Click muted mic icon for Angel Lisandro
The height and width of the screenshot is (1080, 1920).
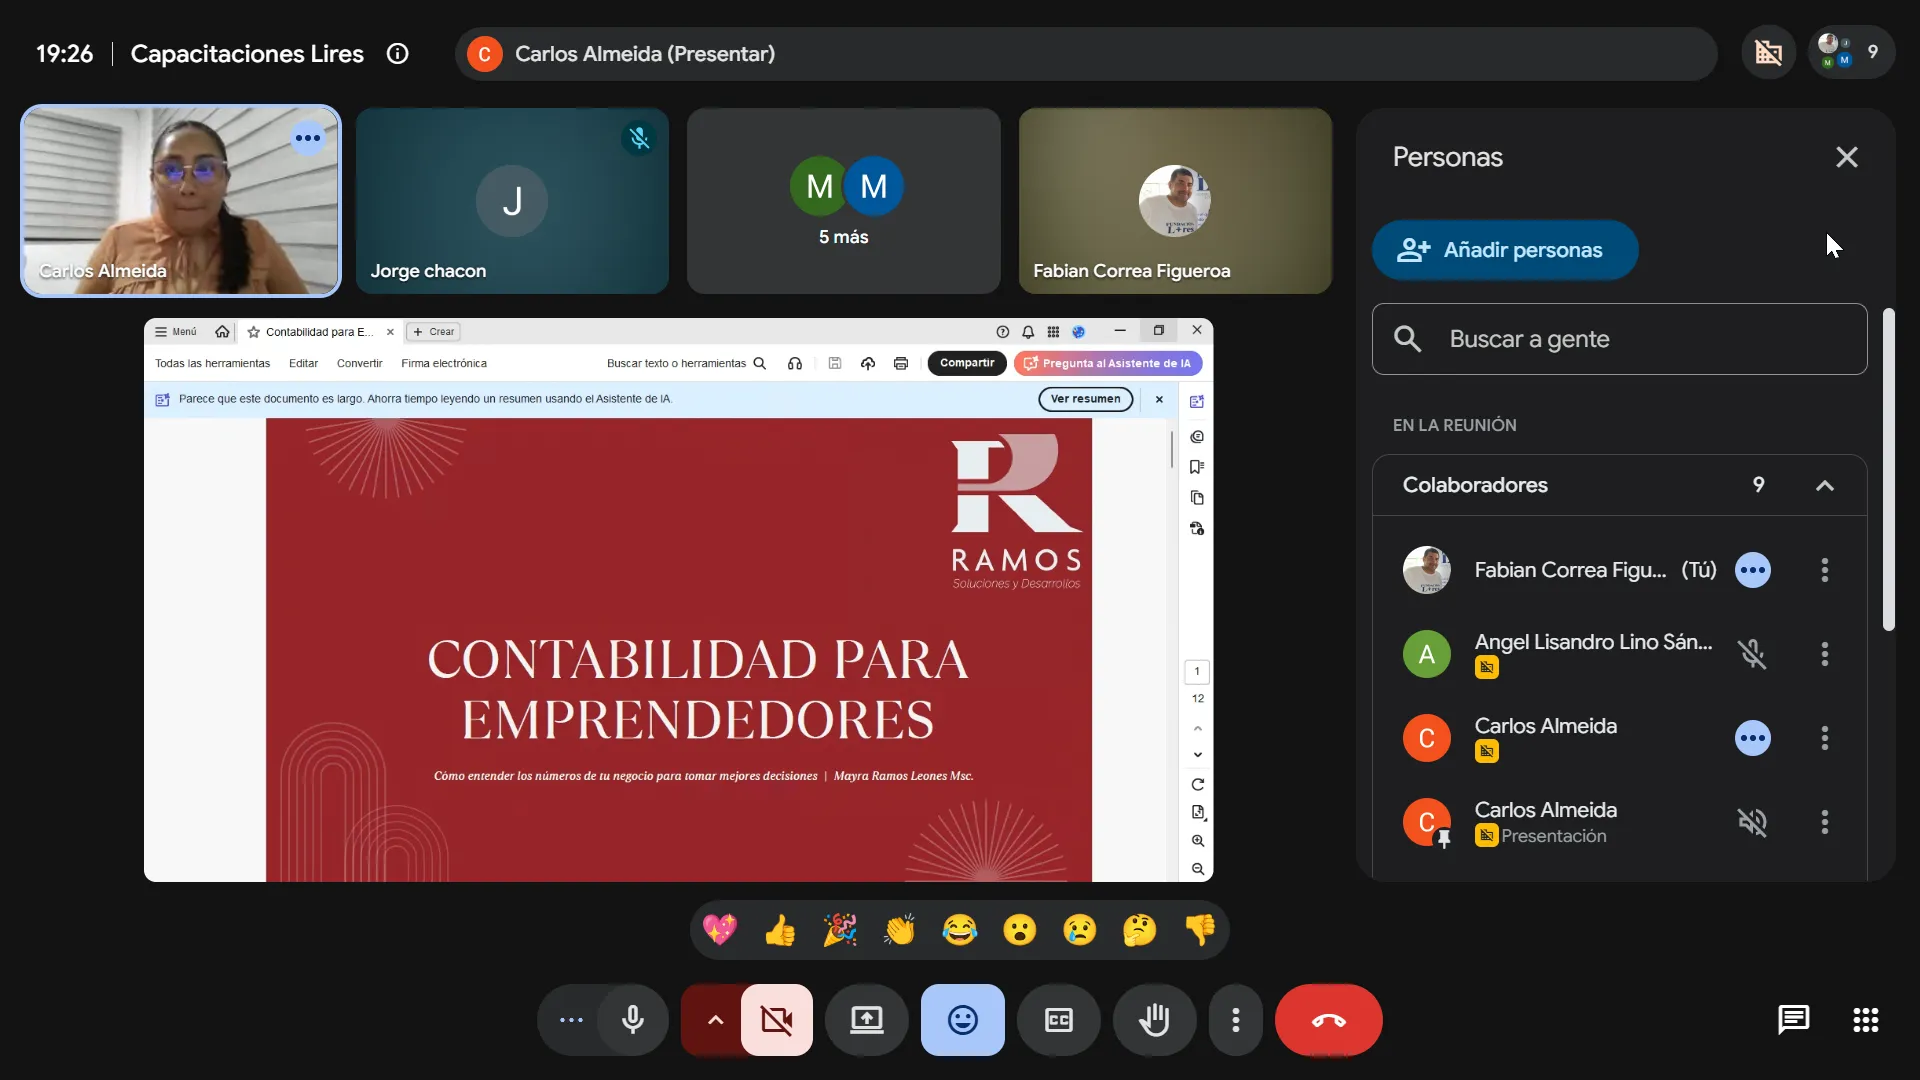tap(1752, 654)
